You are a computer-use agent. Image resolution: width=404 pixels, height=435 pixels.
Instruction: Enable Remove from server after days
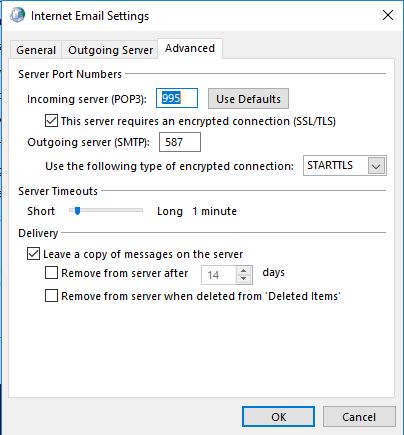point(51,273)
